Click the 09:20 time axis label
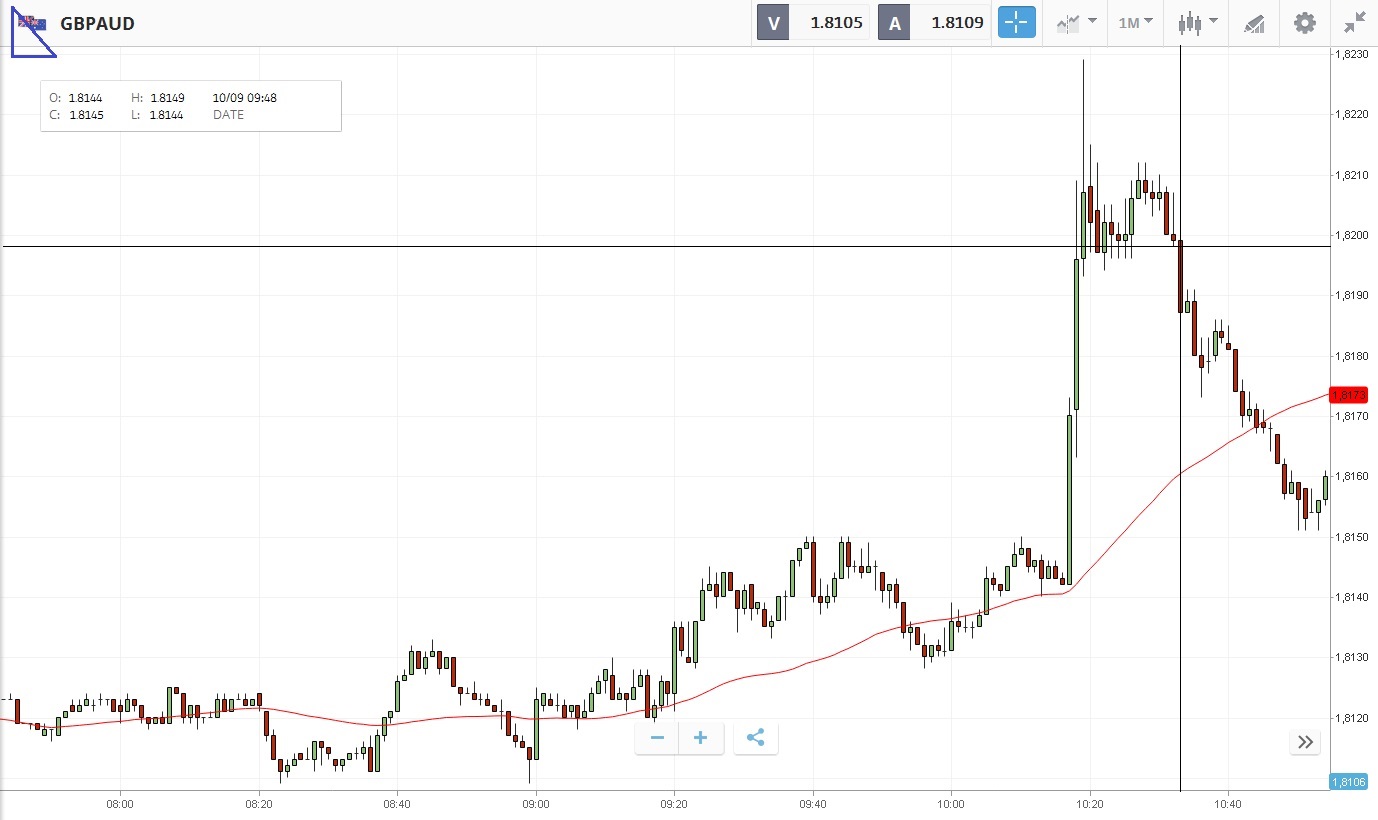This screenshot has width=1378, height=820. (x=674, y=803)
